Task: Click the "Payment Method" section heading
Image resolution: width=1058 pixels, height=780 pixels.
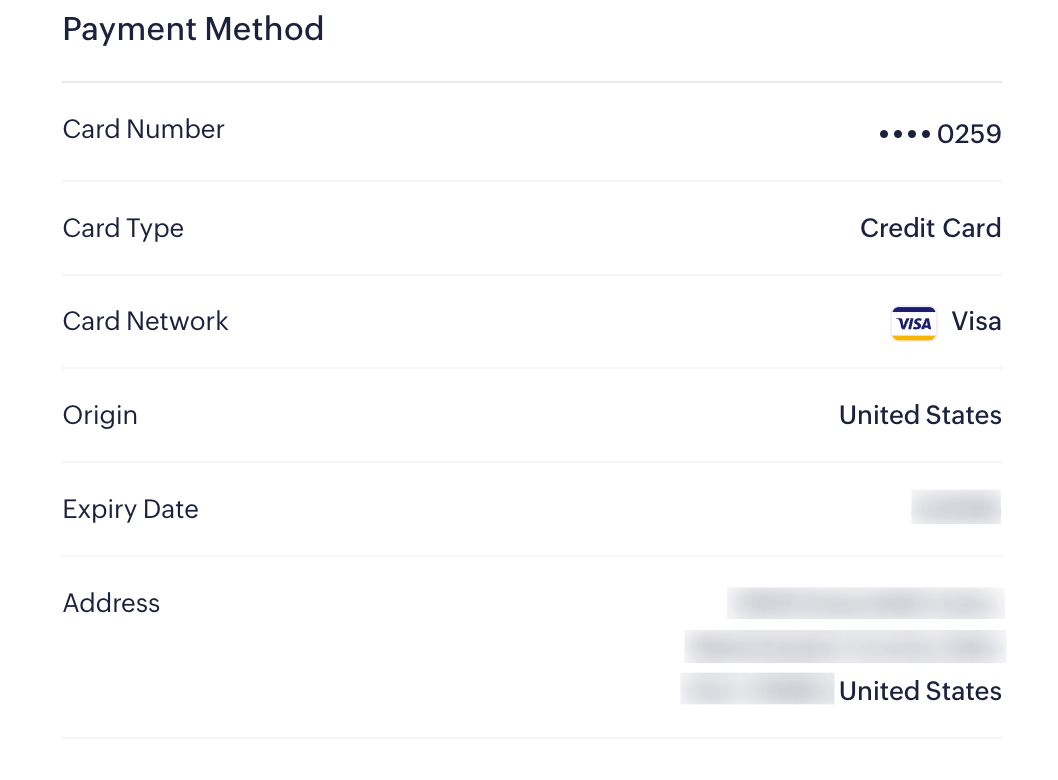Action: [x=193, y=29]
